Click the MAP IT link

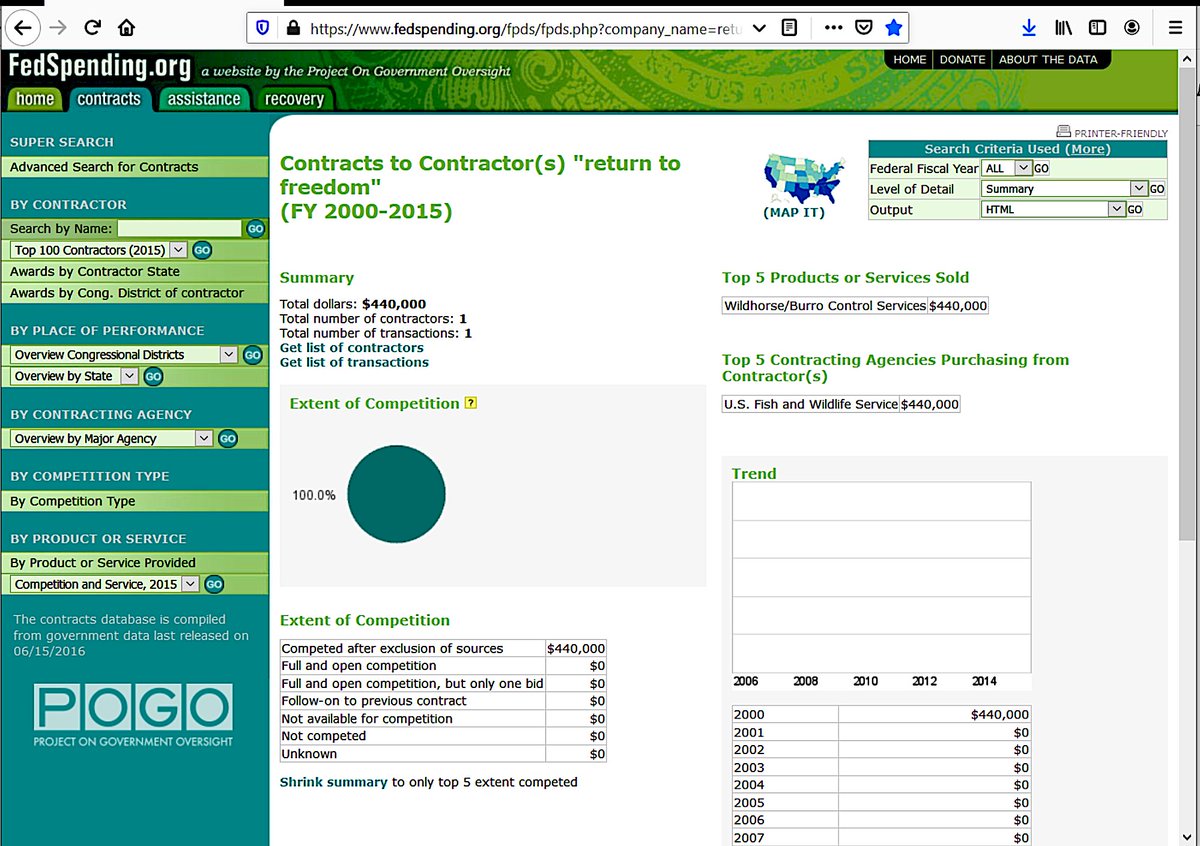[x=794, y=213]
